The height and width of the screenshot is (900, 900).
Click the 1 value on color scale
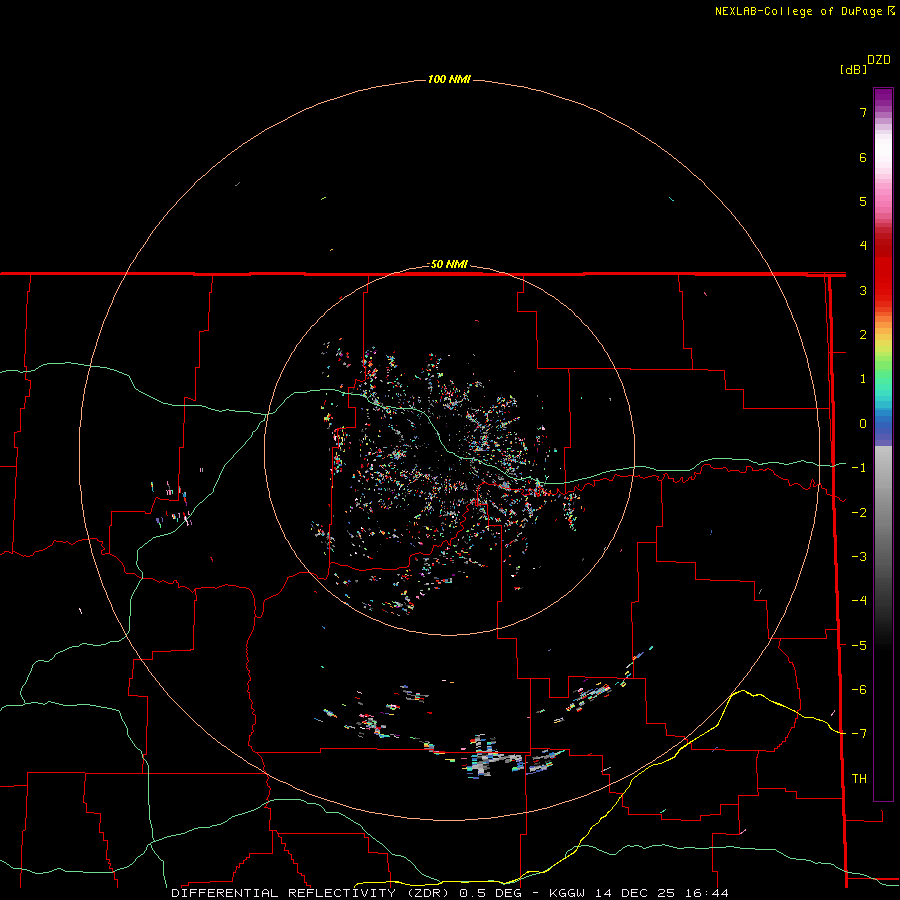tap(863, 379)
